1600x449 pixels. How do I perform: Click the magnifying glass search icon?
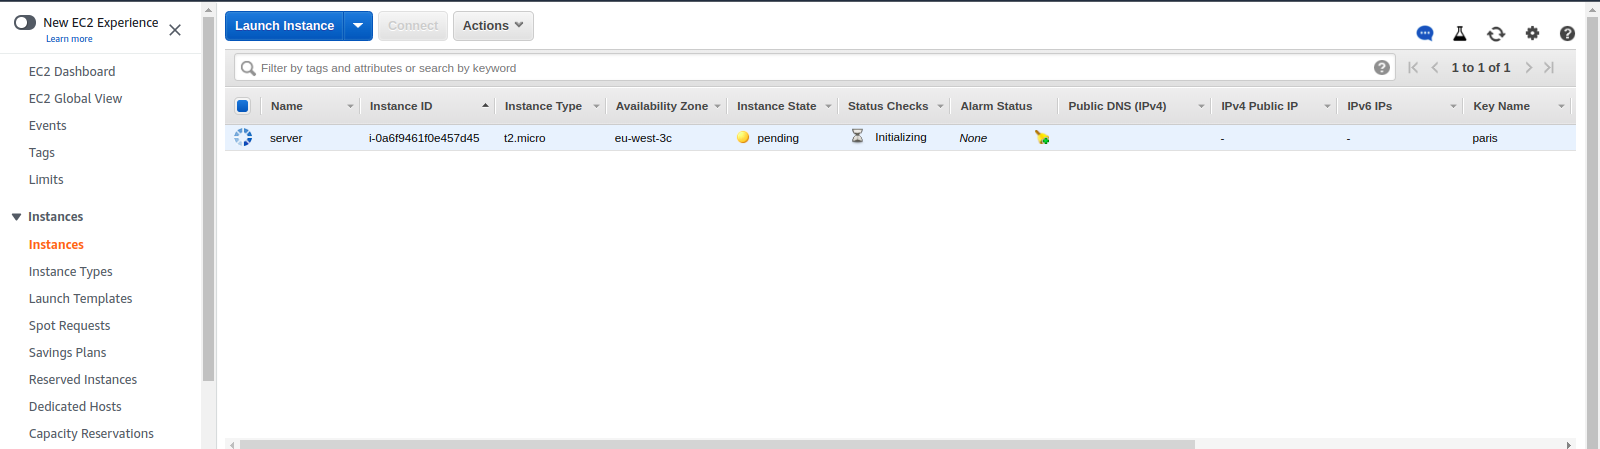coord(248,68)
